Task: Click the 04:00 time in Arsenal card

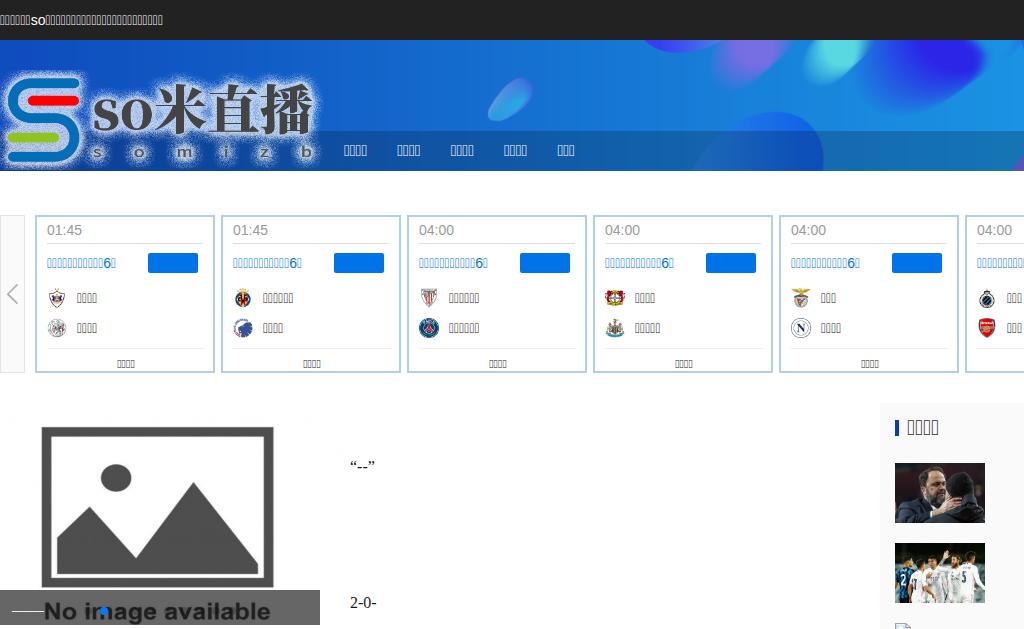Action: (x=994, y=231)
